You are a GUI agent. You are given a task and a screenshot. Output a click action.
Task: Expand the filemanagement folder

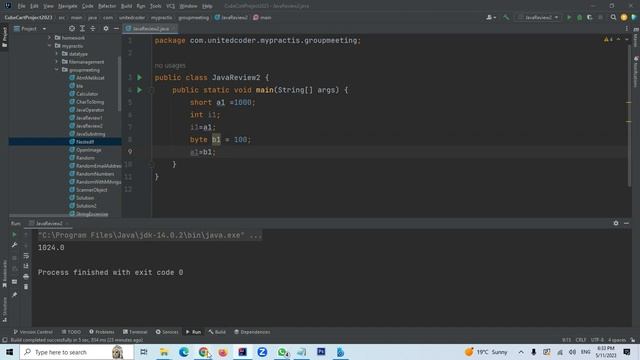[57, 62]
